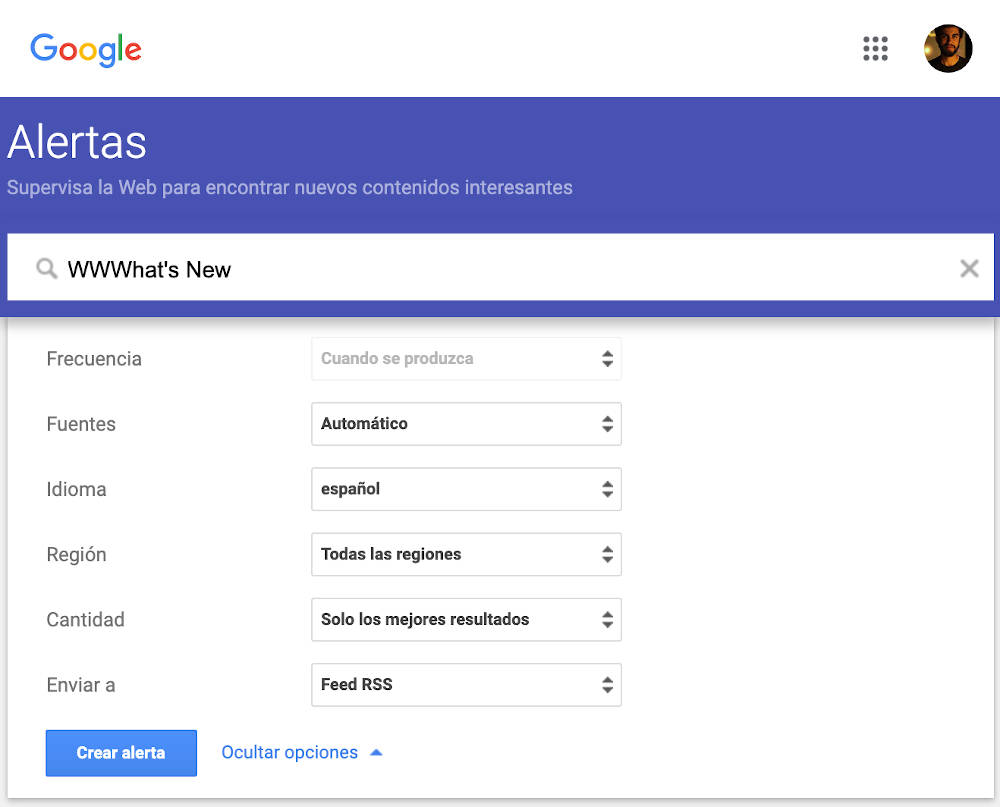The height and width of the screenshot is (807, 1000).
Task: Click the Google logo
Action: [86, 50]
